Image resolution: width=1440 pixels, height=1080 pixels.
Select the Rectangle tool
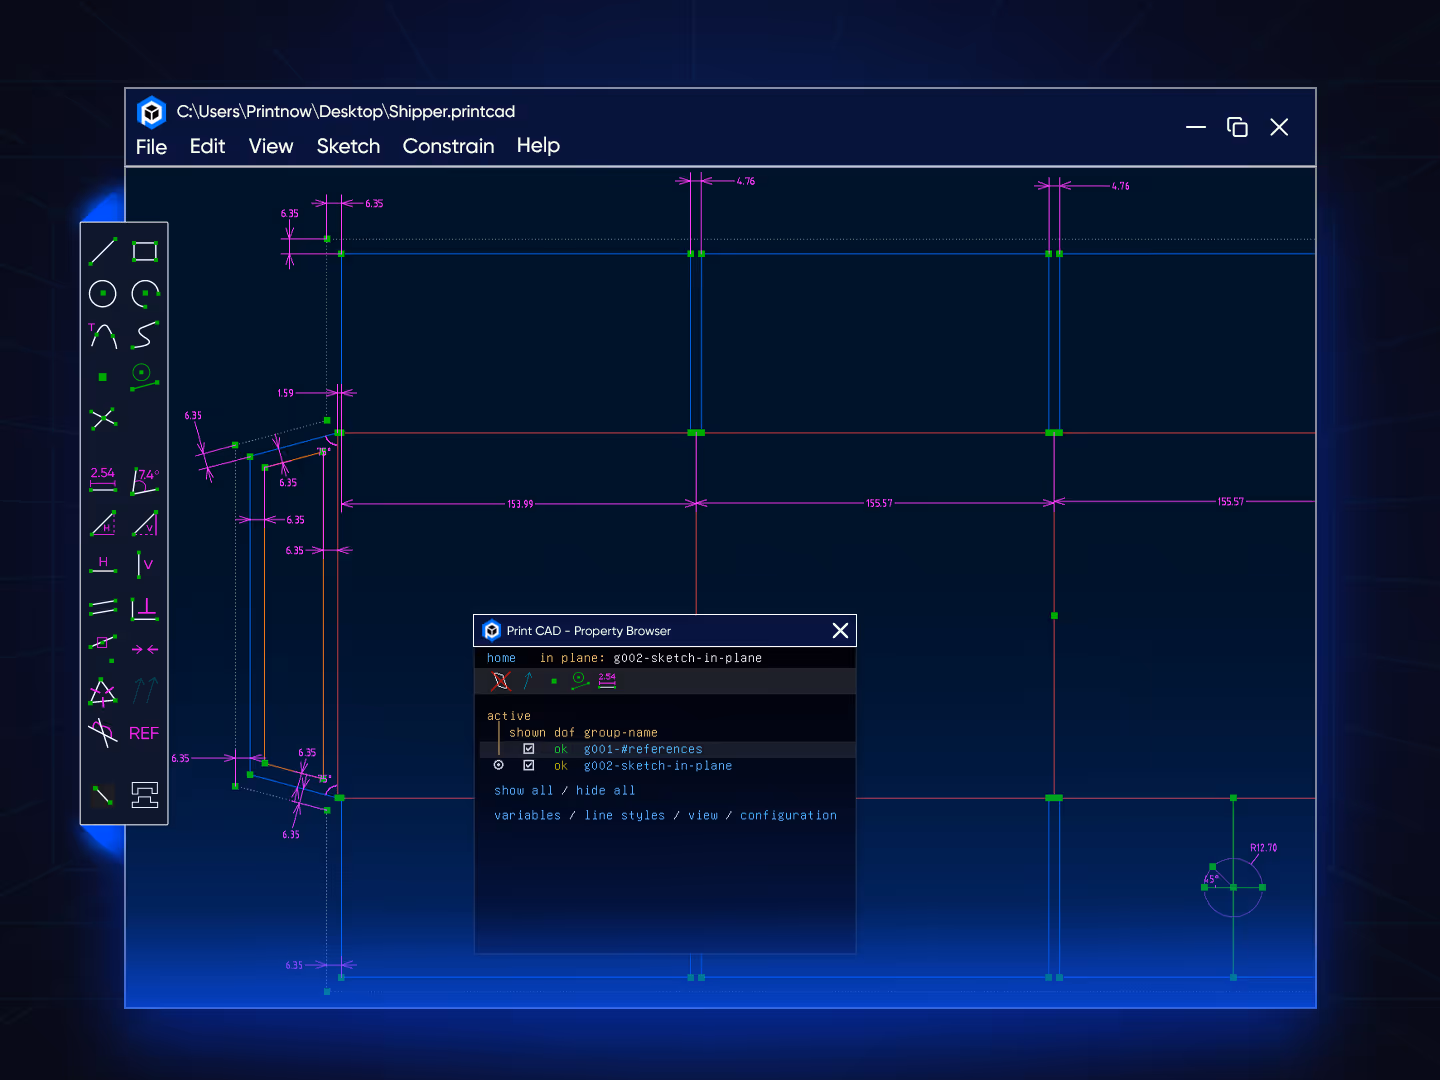click(144, 251)
